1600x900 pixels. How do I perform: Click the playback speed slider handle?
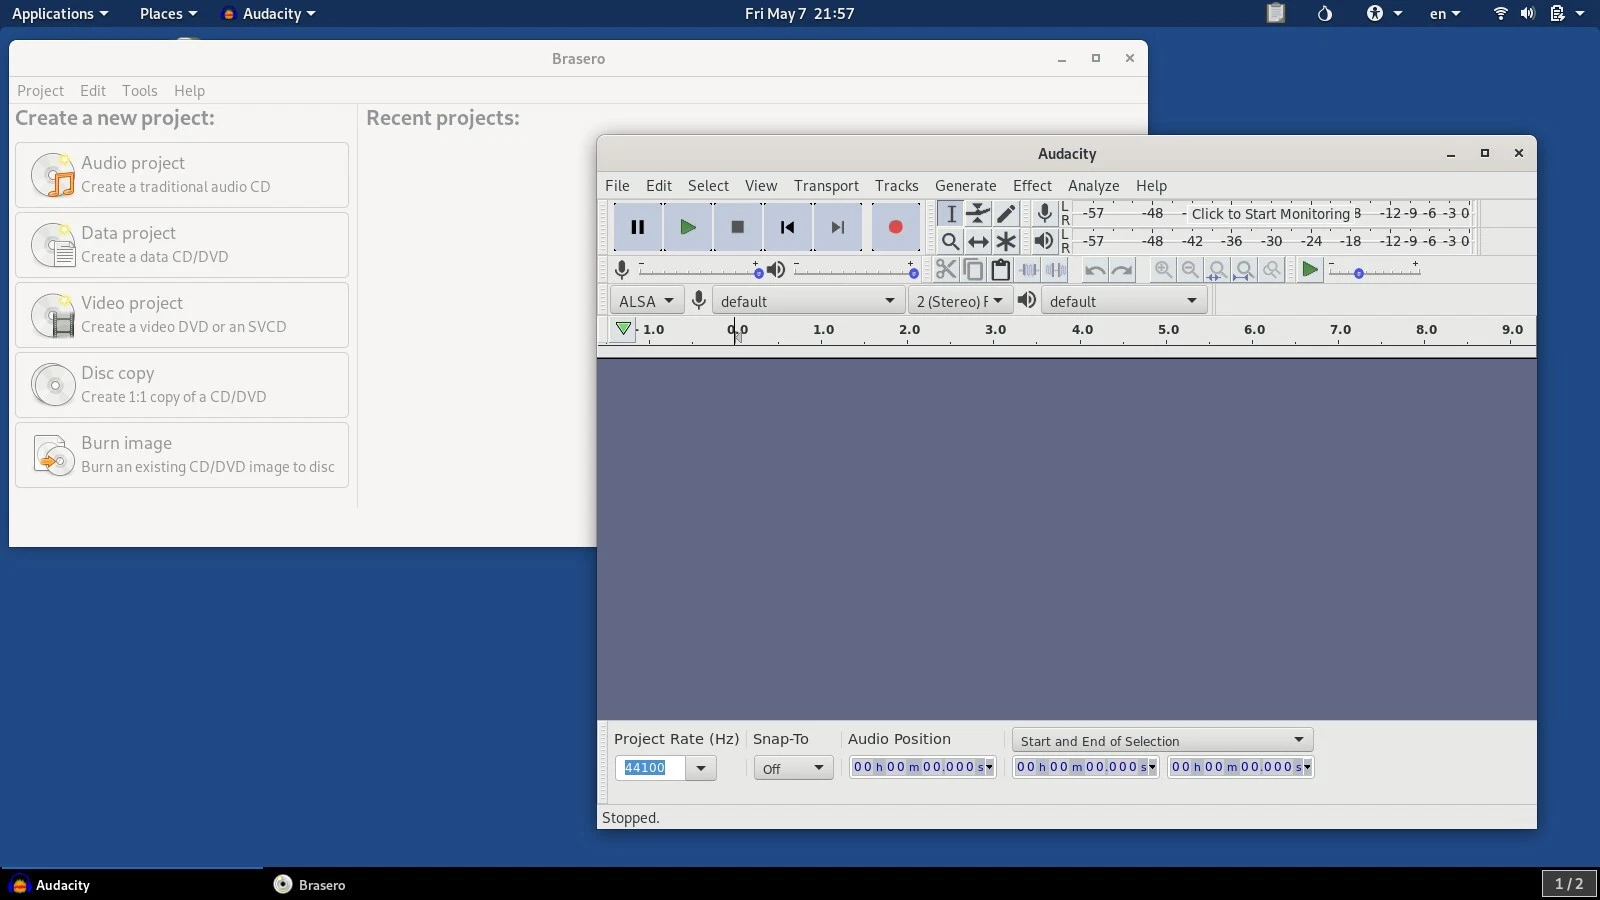coord(1358,273)
